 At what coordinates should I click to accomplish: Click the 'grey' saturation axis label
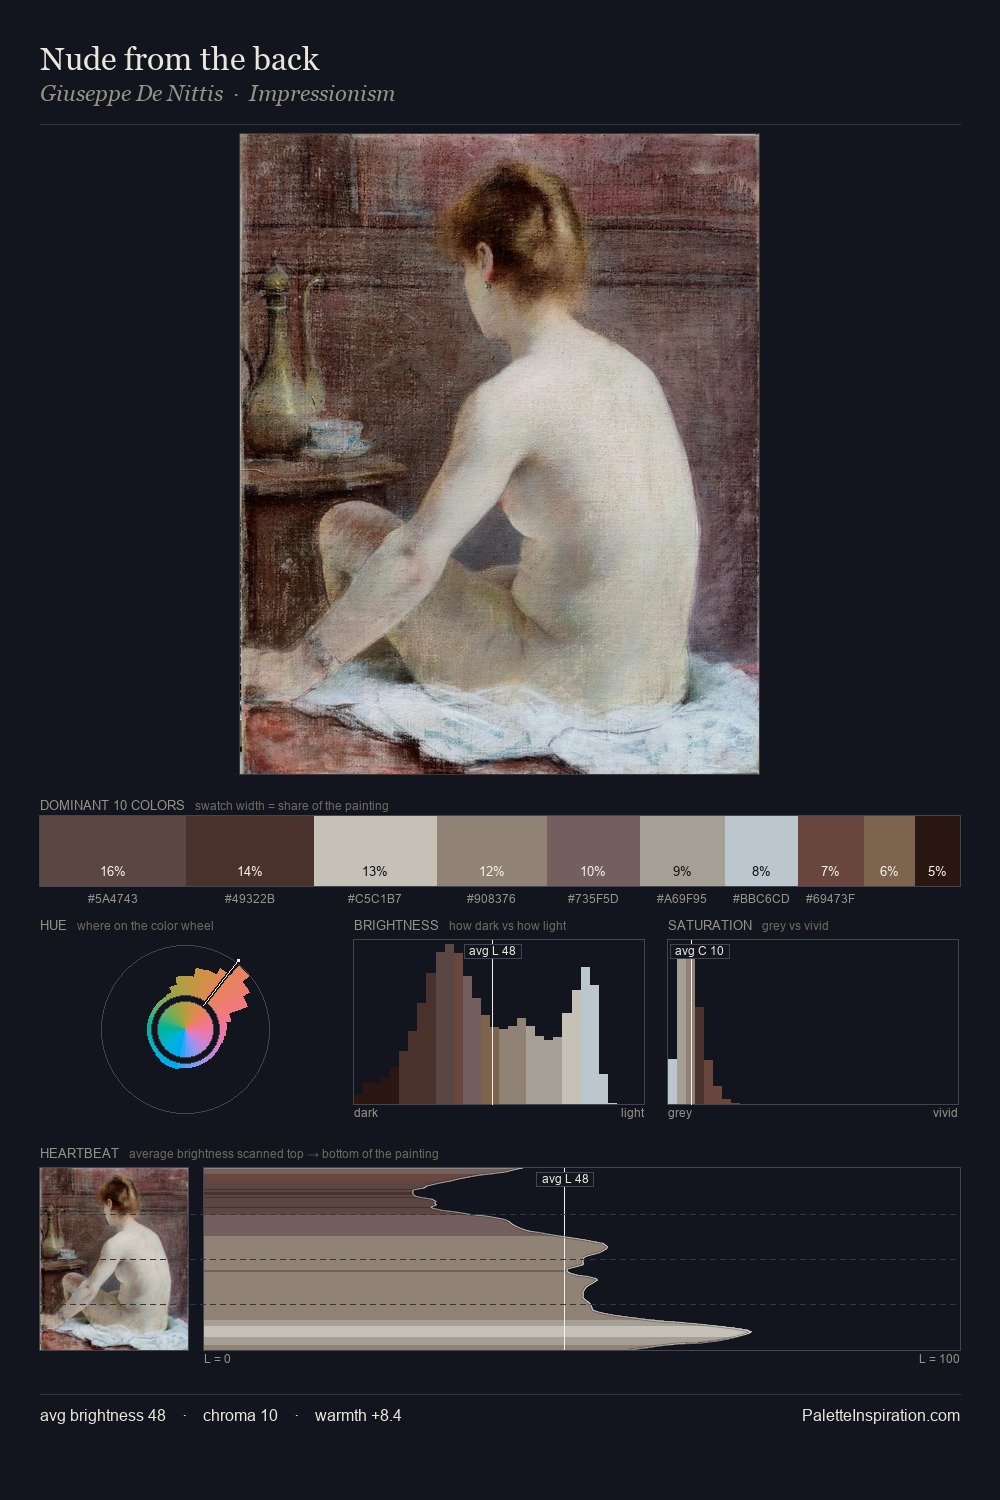point(680,1113)
